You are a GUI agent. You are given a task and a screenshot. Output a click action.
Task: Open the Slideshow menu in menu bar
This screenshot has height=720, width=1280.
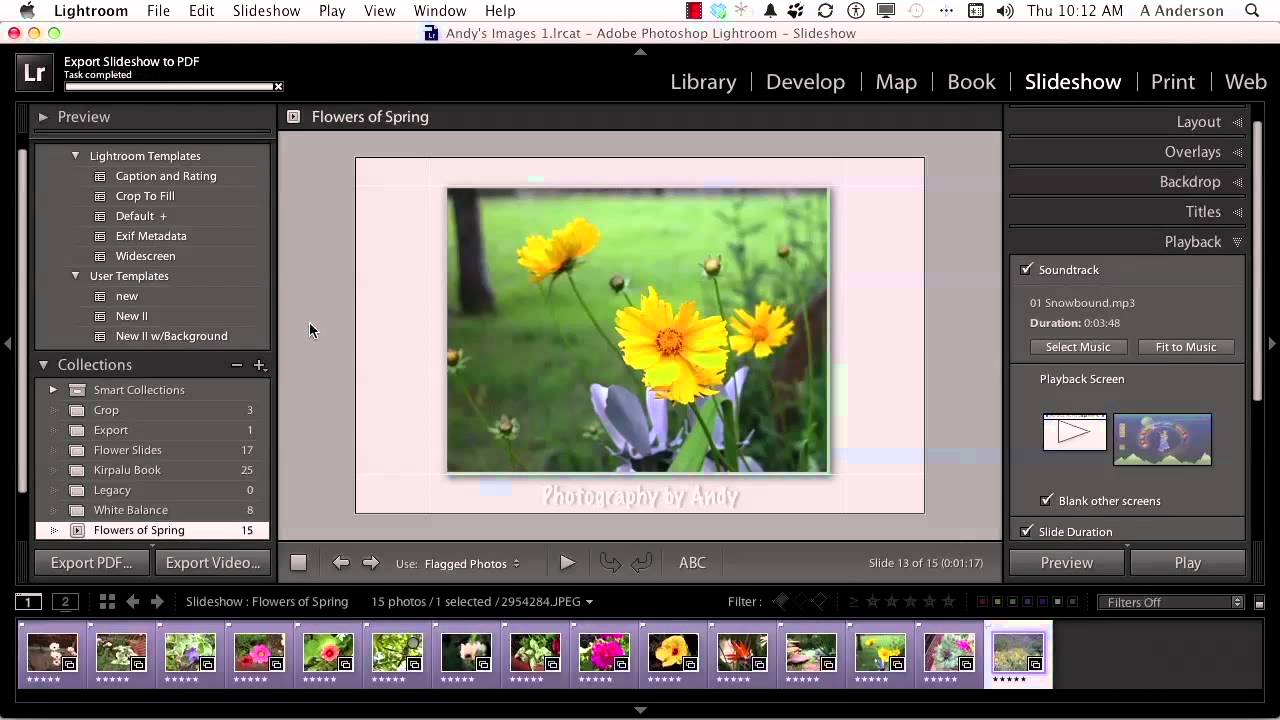point(266,11)
